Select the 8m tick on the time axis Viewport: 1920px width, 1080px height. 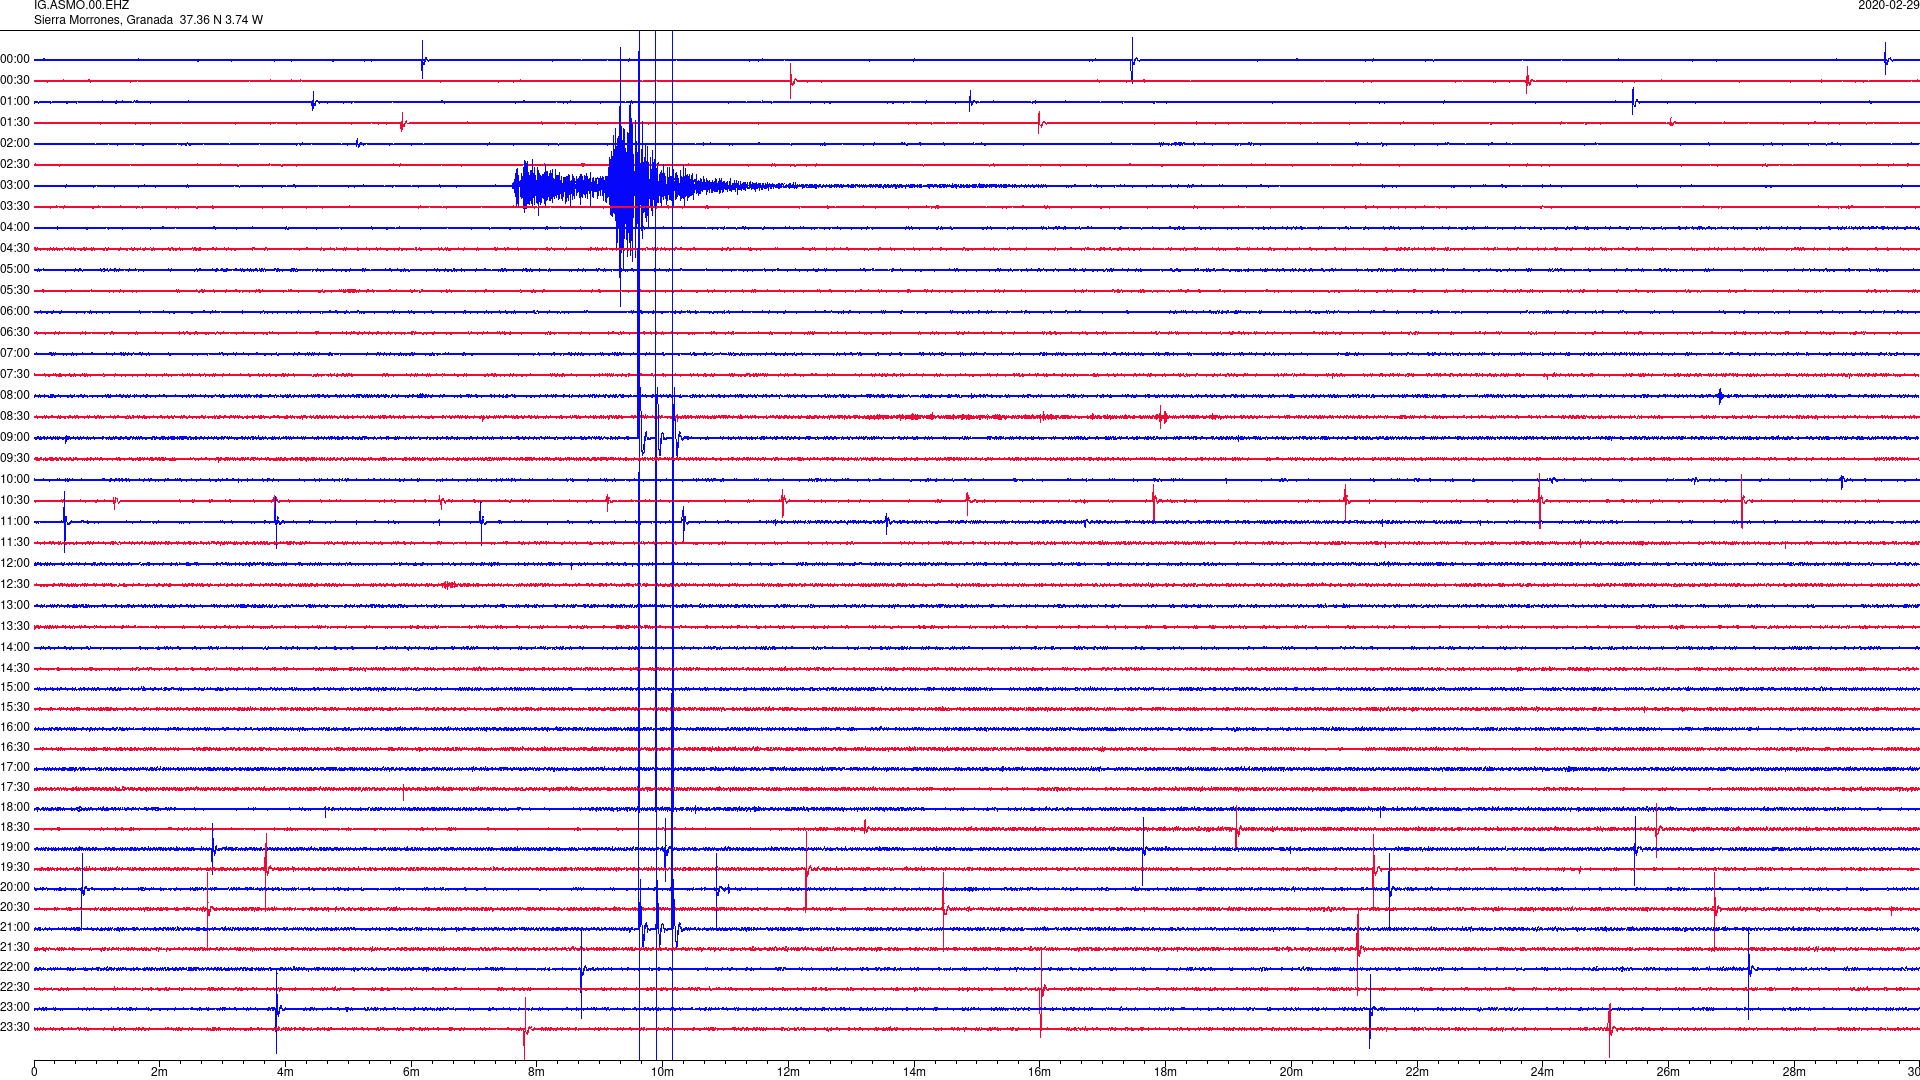537,1072
